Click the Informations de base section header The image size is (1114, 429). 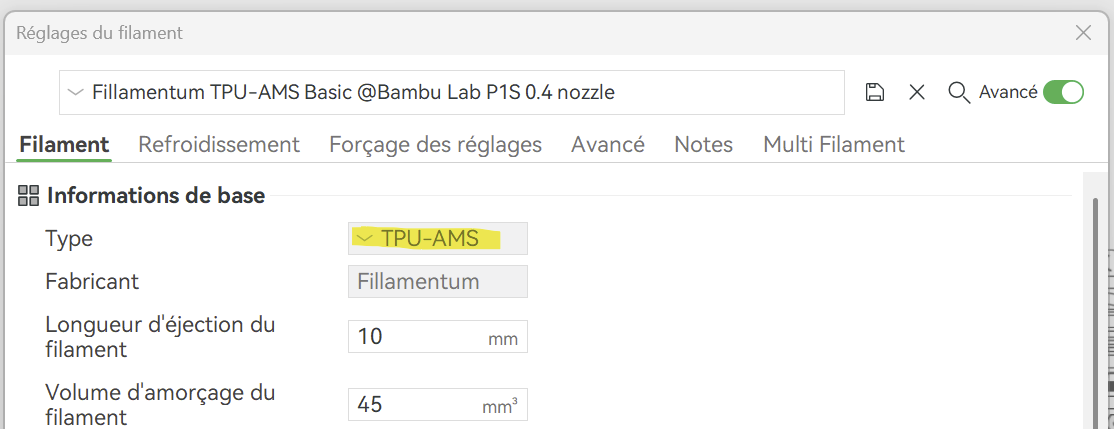pos(156,195)
